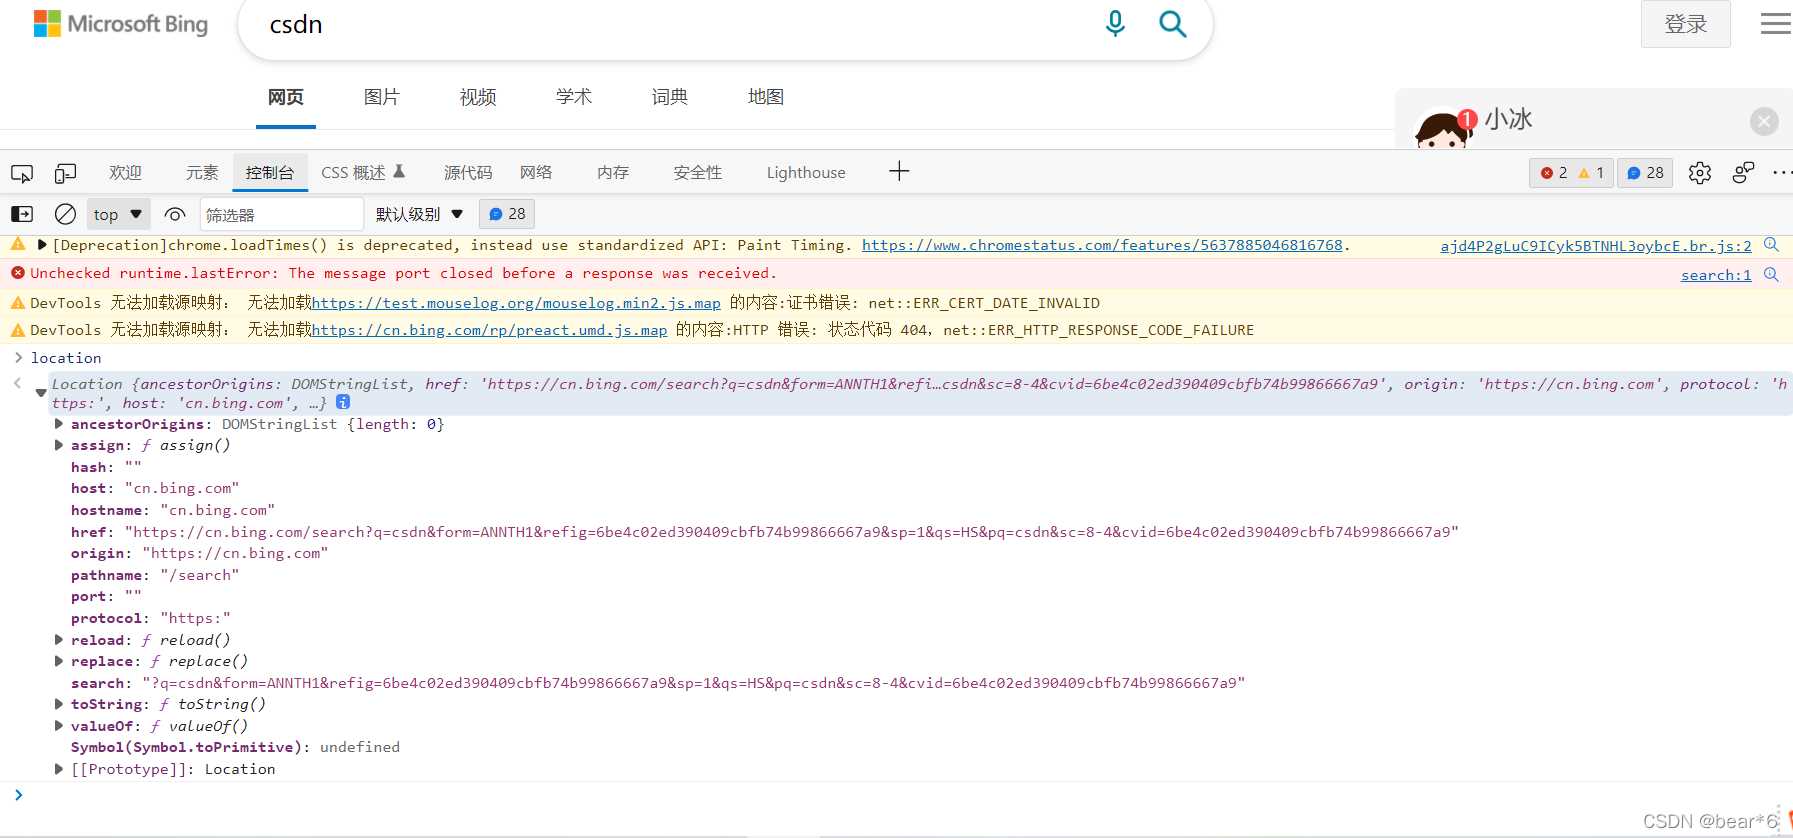Open the Bing hamburger menu
1793x838 pixels.
click(x=1775, y=24)
